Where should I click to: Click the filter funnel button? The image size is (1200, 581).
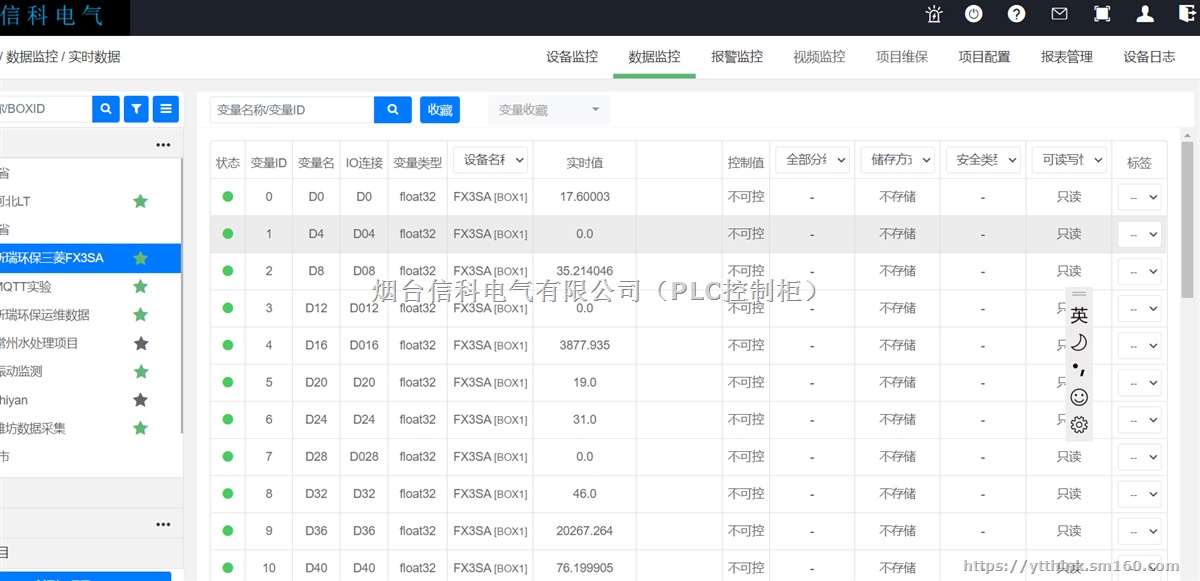(x=136, y=109)
